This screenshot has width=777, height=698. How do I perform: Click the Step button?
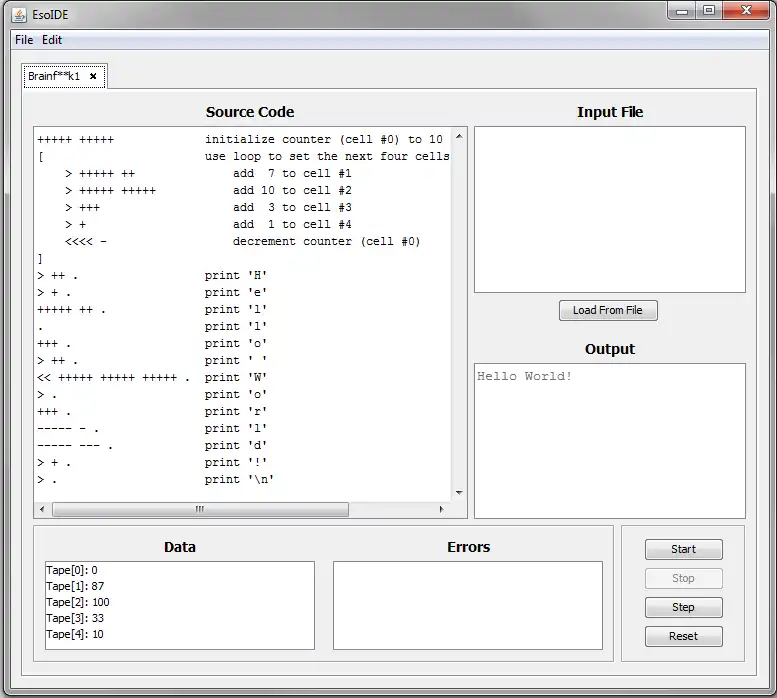pos(683,607)
